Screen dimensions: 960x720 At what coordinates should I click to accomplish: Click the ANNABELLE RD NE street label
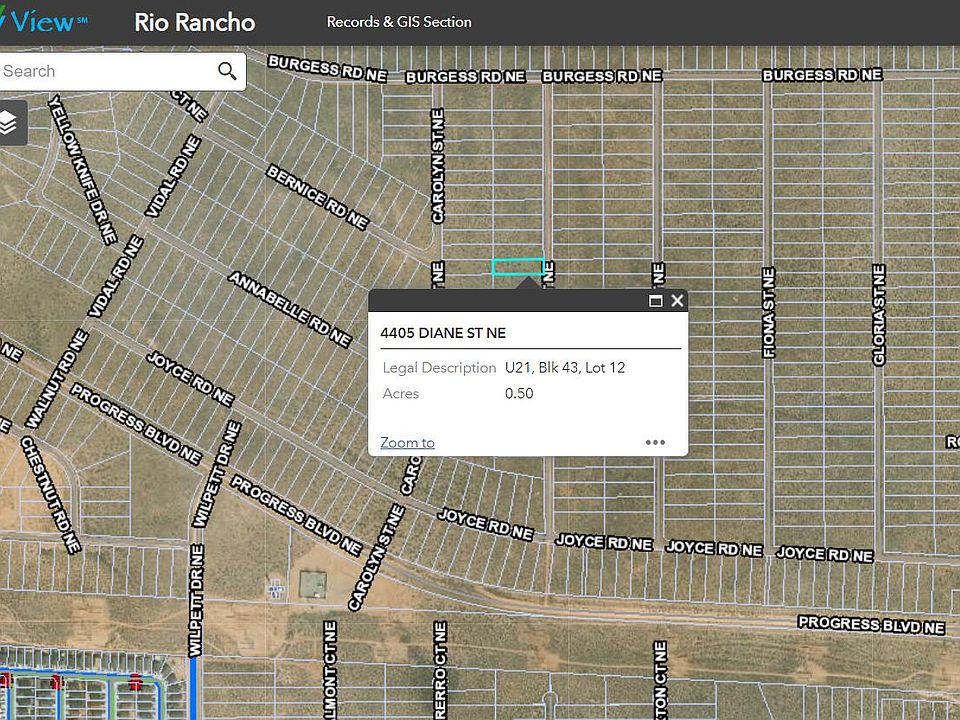(x=290, y=309)
